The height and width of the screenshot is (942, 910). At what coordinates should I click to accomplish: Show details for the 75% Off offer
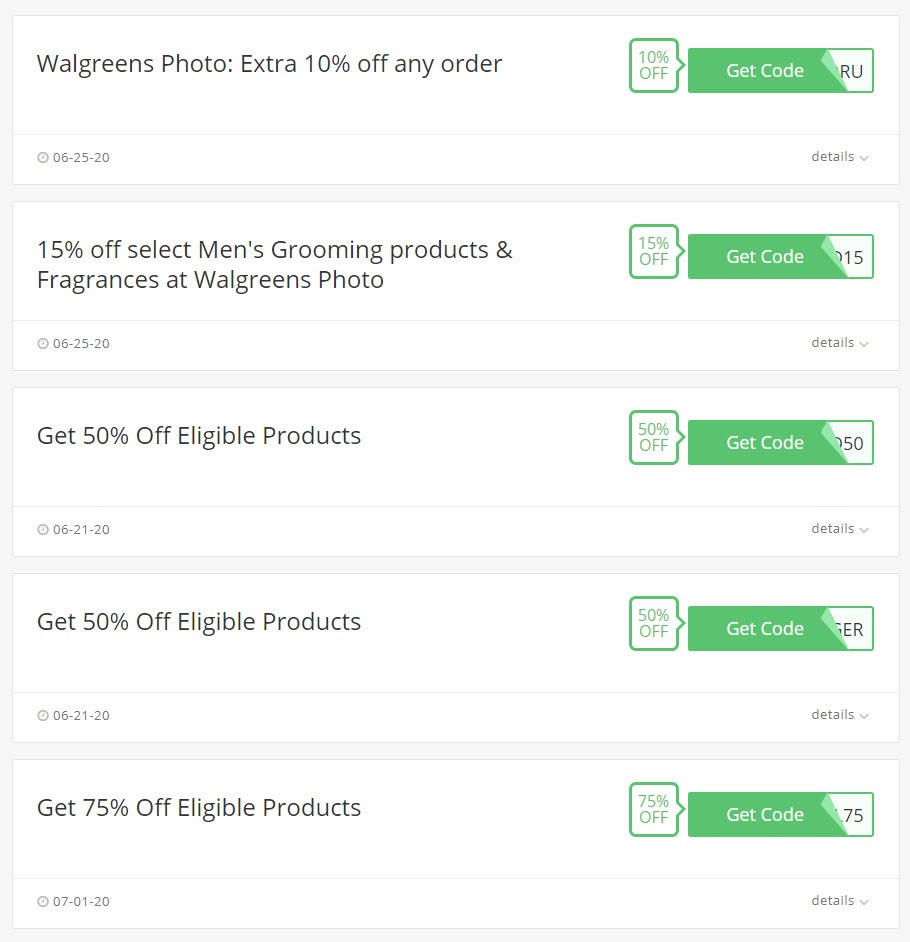(x=839, y=901)
